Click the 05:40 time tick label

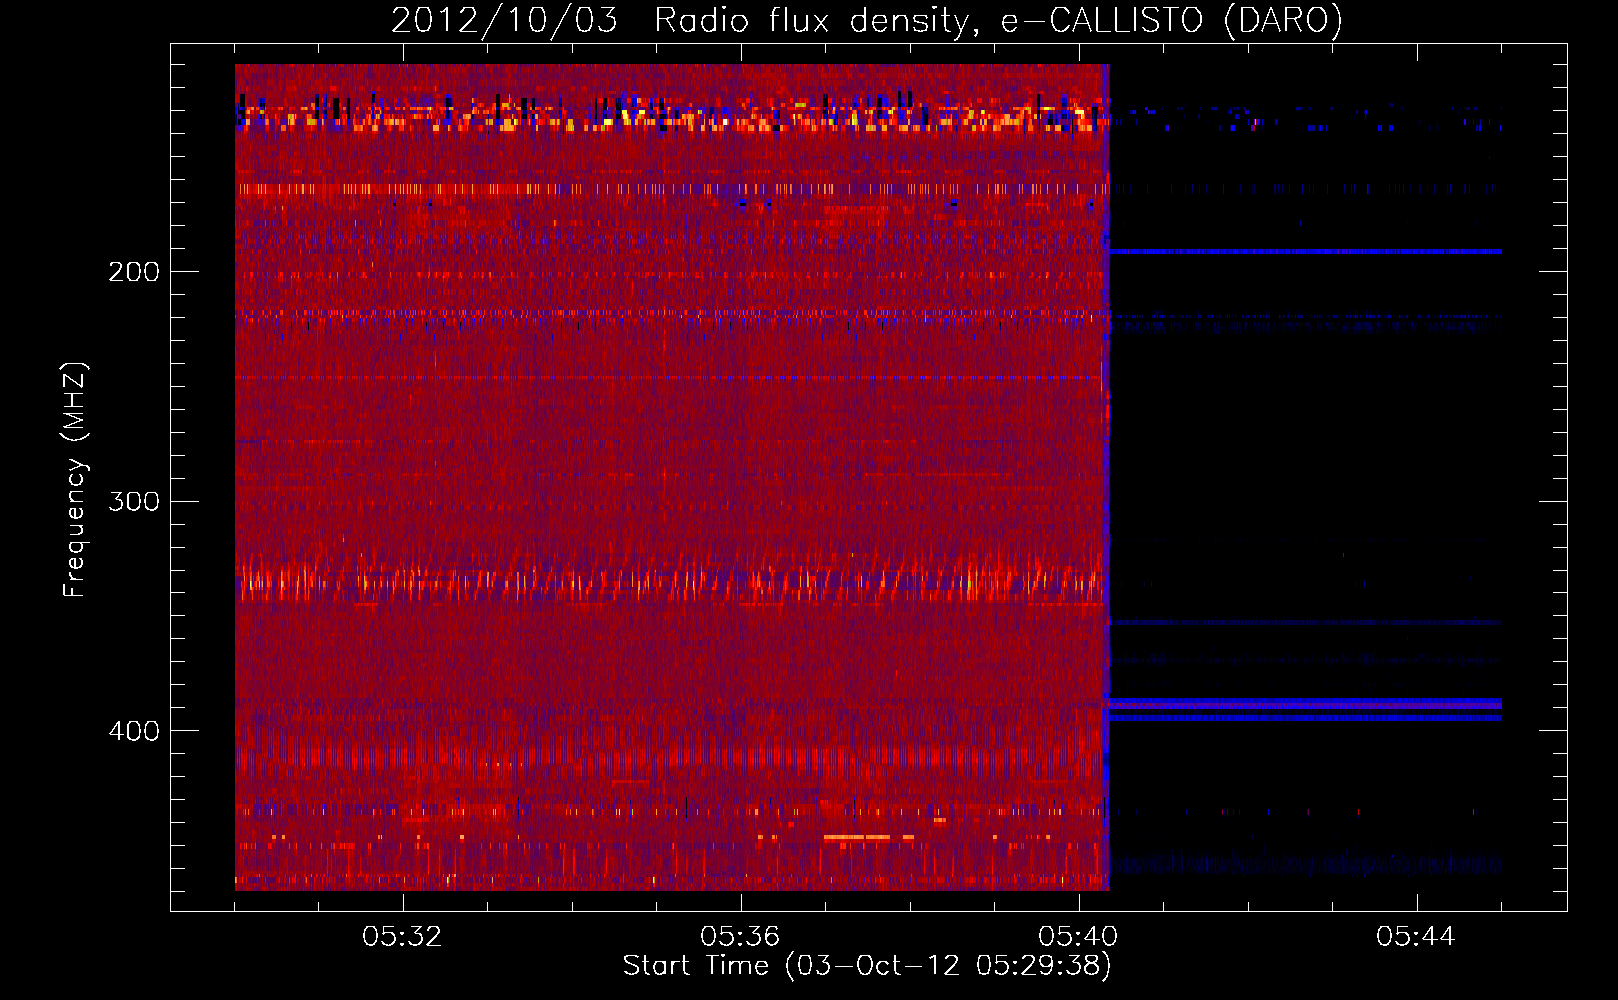click(x=1078, y=936)
